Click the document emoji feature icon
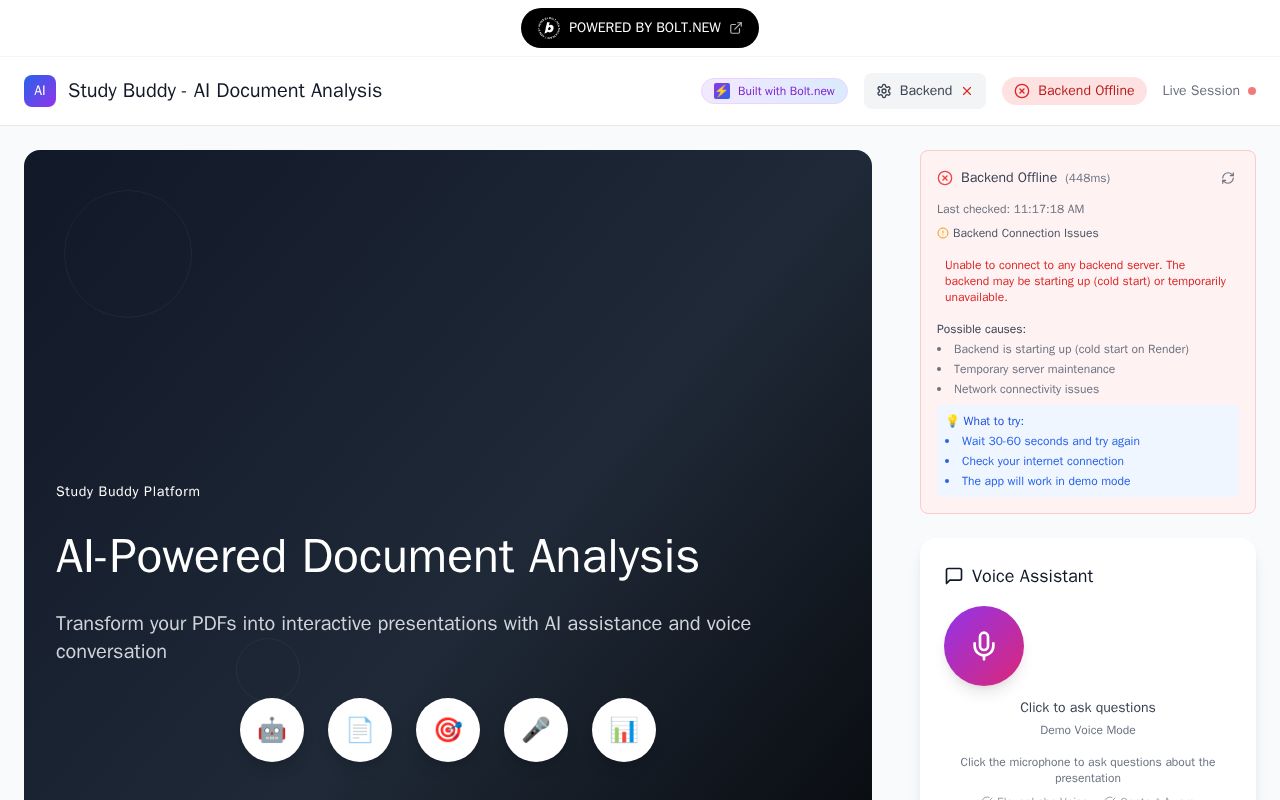Screen dimensions: 1280x800 click(x=360, y=730)
